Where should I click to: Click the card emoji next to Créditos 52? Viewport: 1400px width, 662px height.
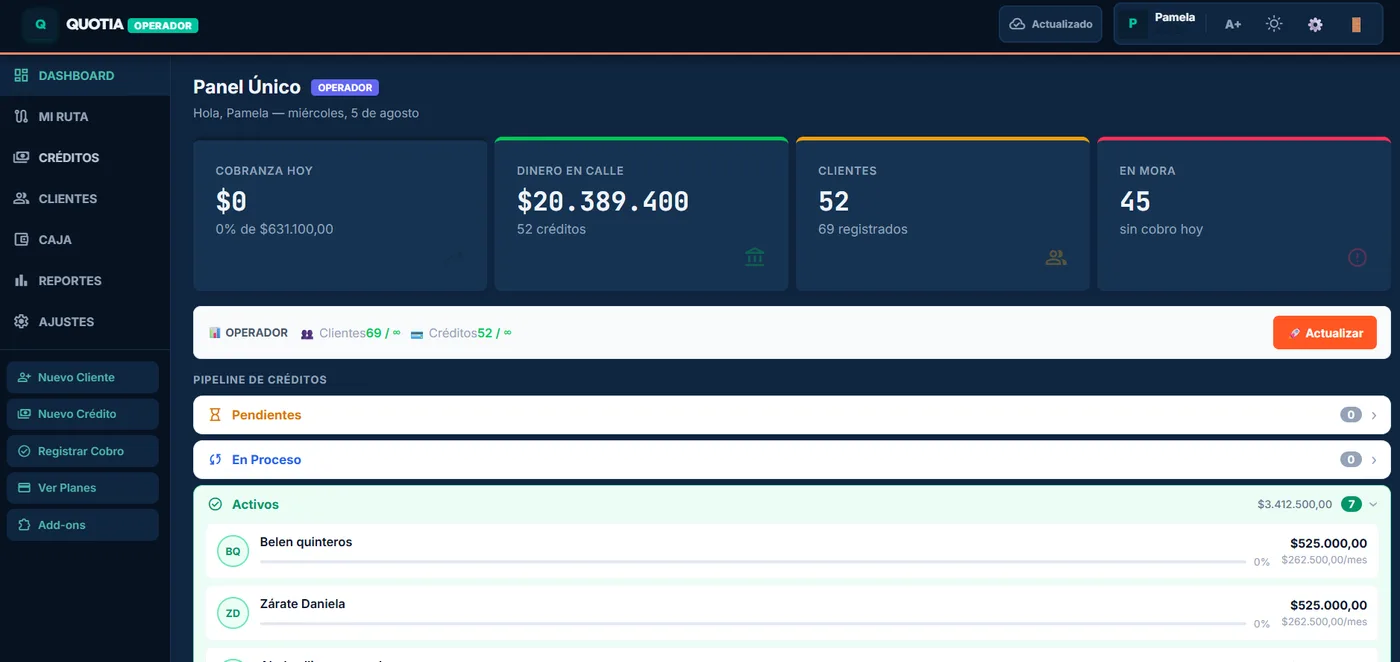pyautogui.click(x=417, y=333)
